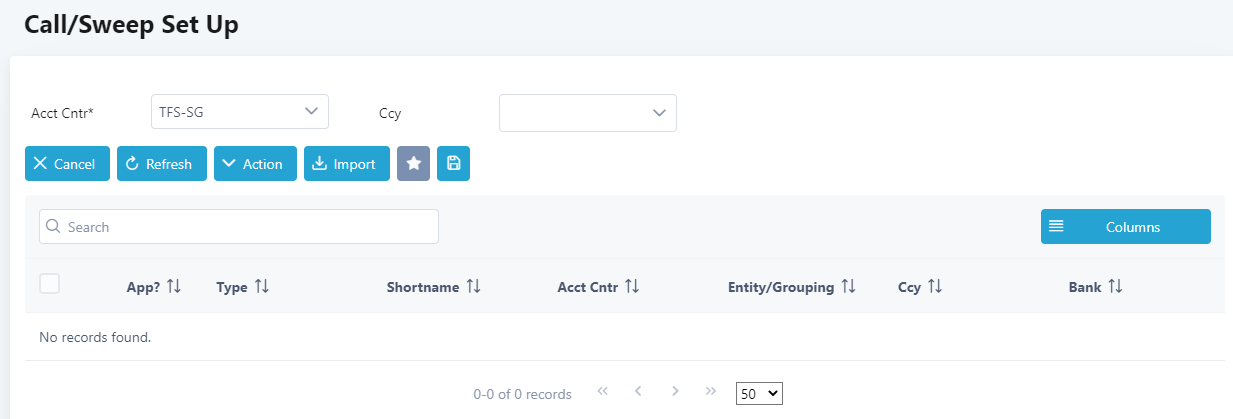Screen dimensions: 1233x419
Task: Sort by Acct Cntr column arrows
Action: [x=632, y=287]
